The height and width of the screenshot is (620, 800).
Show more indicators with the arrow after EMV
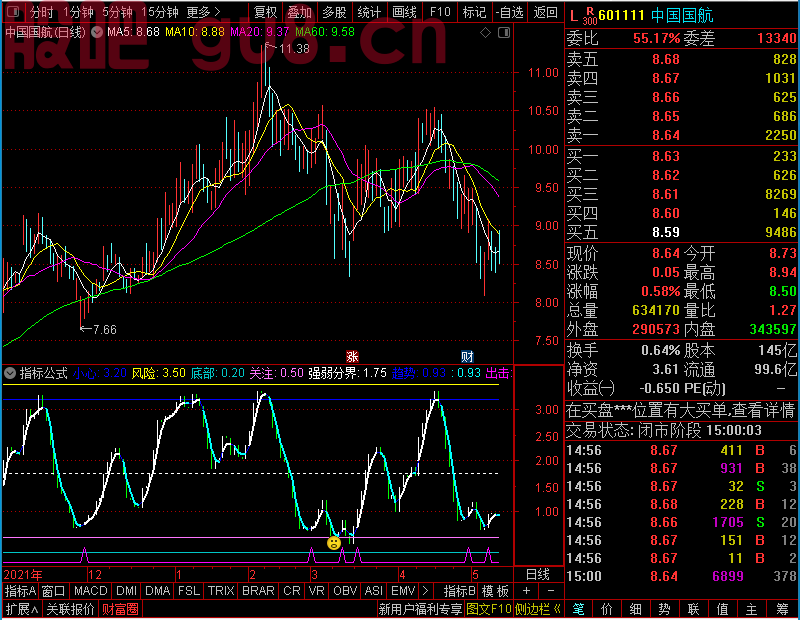point(426,591)
